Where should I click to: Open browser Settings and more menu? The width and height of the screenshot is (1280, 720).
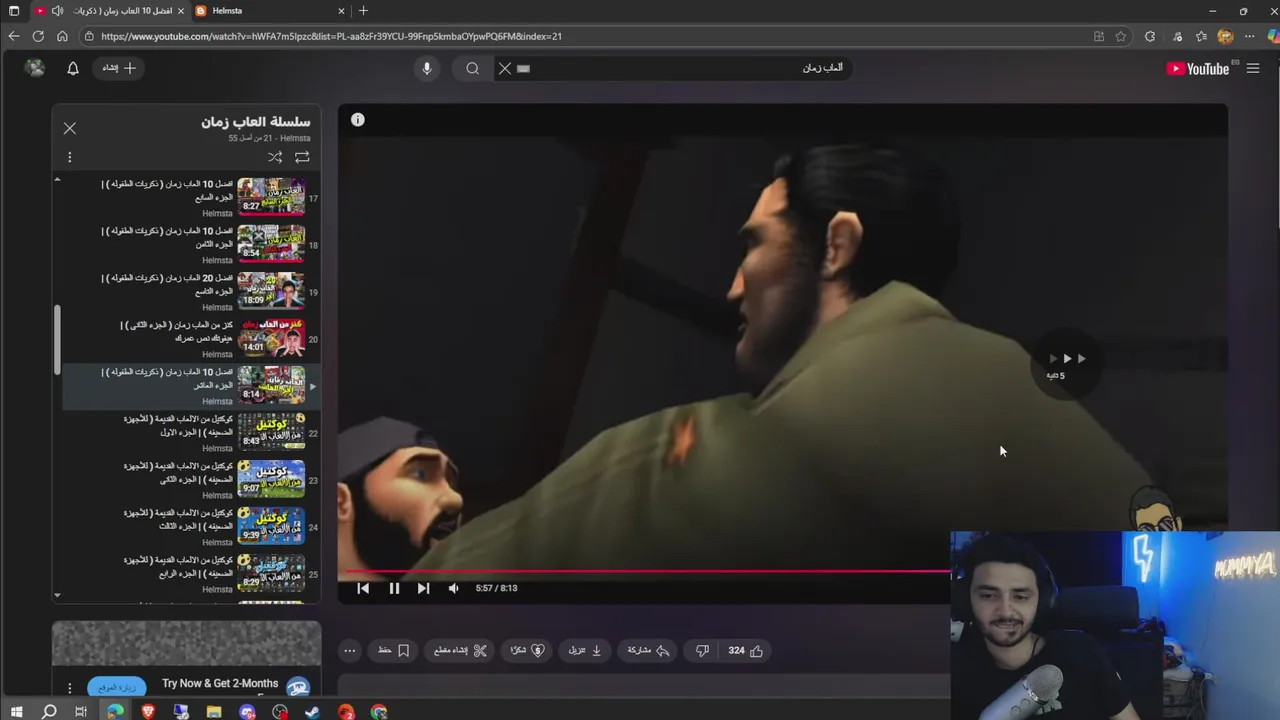(1250, 36)
